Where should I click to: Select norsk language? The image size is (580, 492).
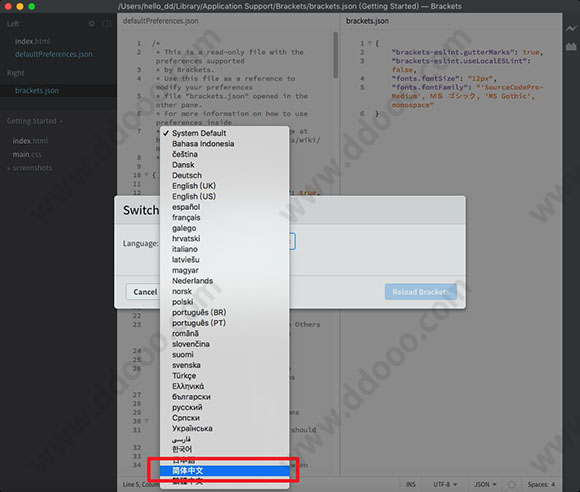pyautogui.click(x=225, y=292)
